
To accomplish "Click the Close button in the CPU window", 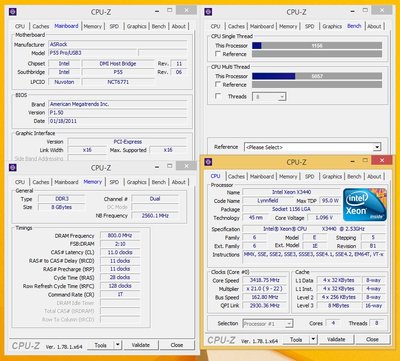I will pyautogui.click(x=372, y=339).
